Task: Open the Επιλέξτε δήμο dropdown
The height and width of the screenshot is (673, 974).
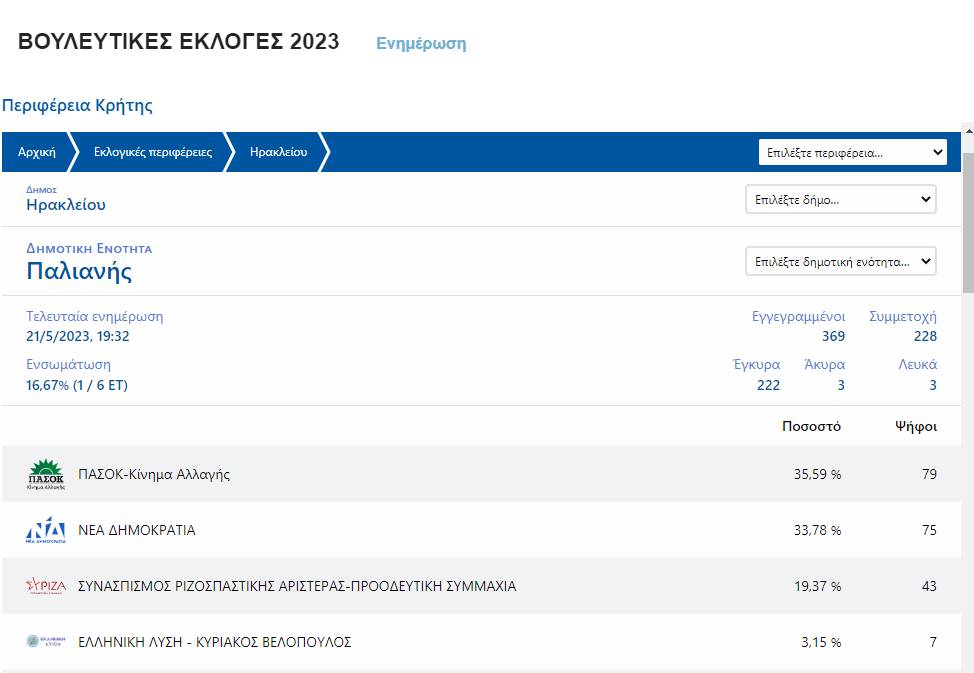Action: click(x=840, y=199)
